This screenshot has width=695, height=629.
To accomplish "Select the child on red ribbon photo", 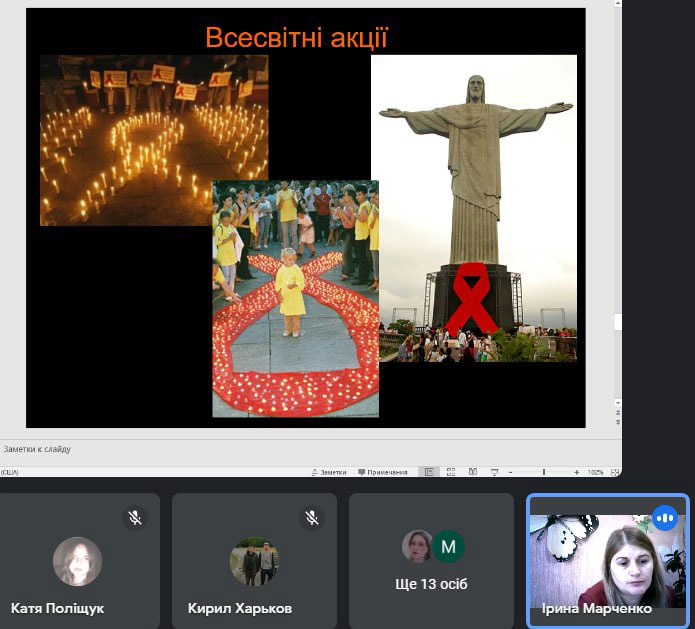I will click(x=296, y=298).
